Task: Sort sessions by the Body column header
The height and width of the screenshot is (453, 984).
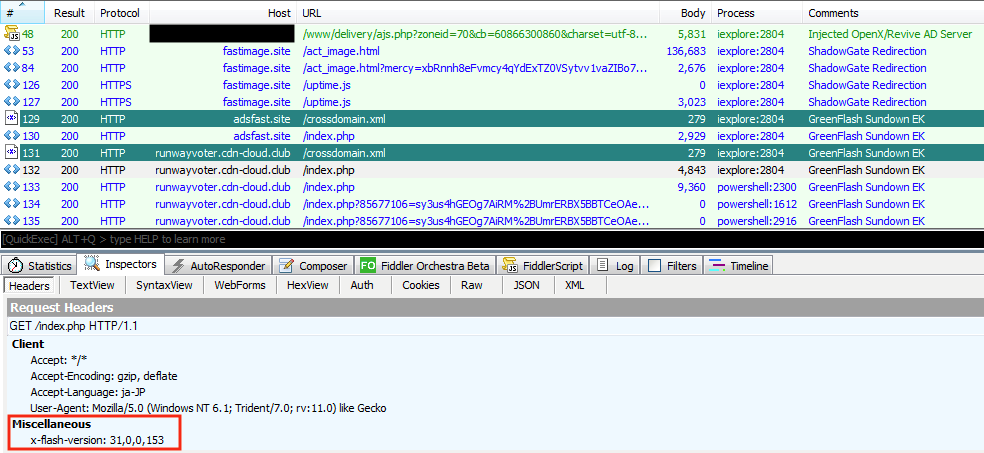Action: click(692, 13)
